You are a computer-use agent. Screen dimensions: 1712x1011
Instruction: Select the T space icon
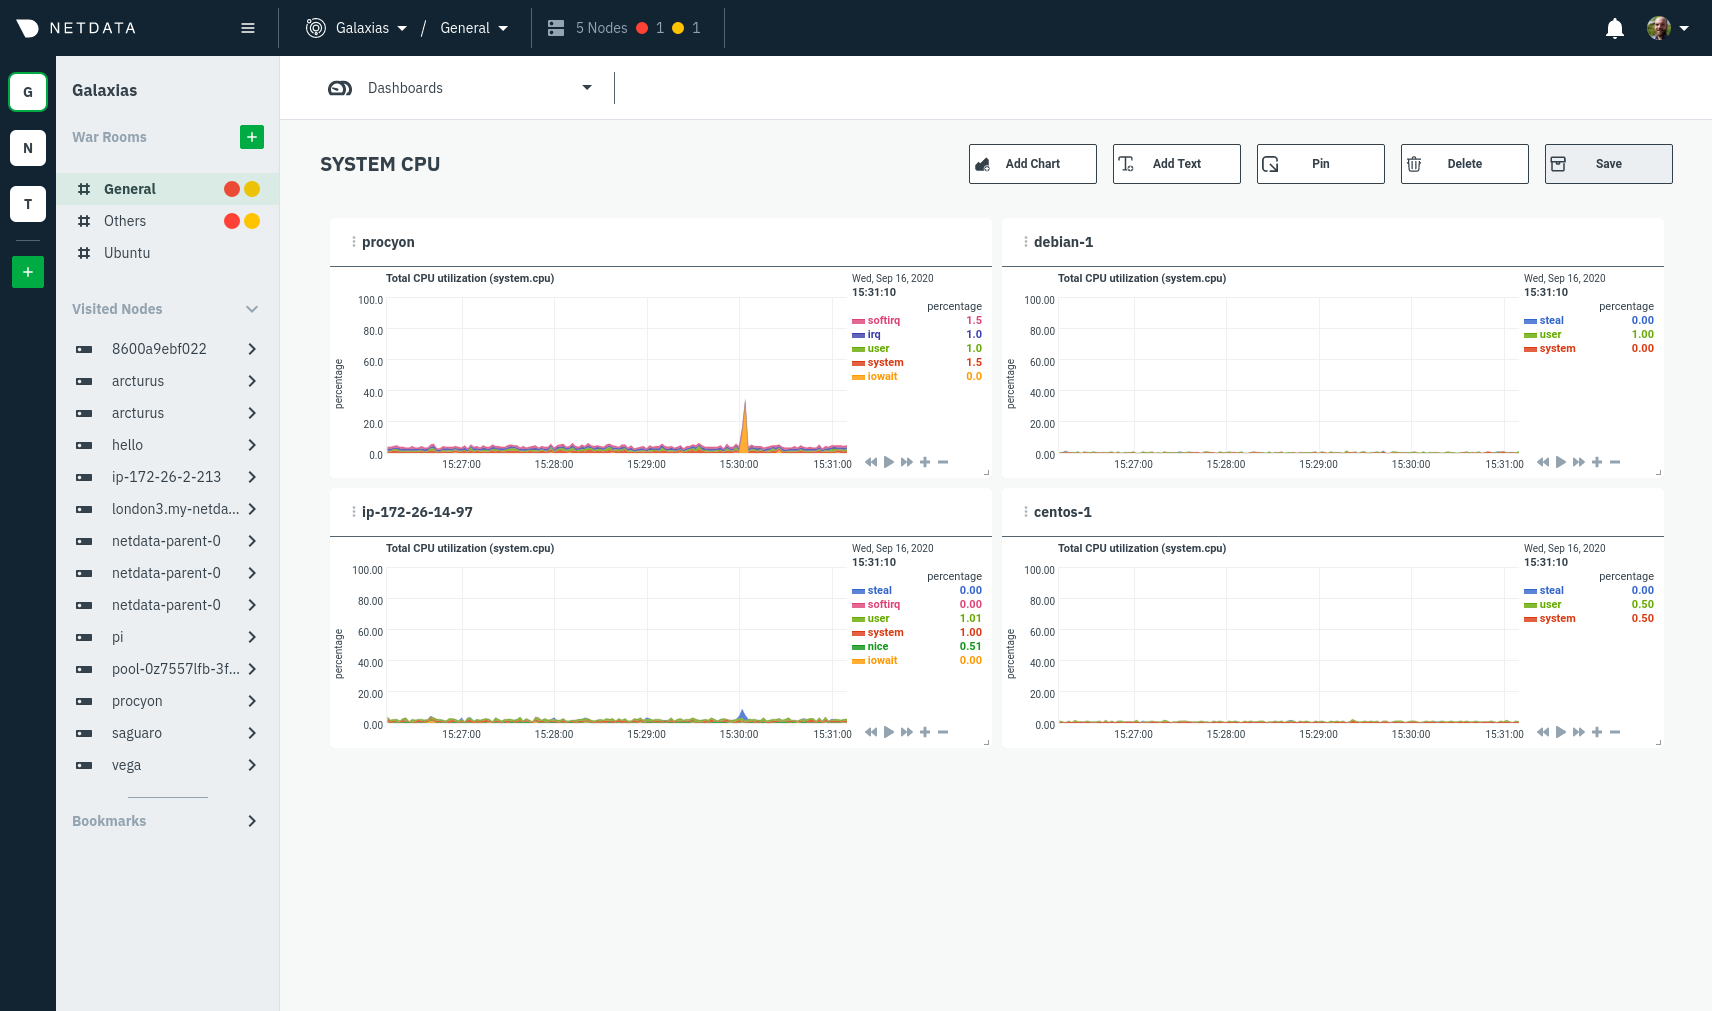point(28,204)
